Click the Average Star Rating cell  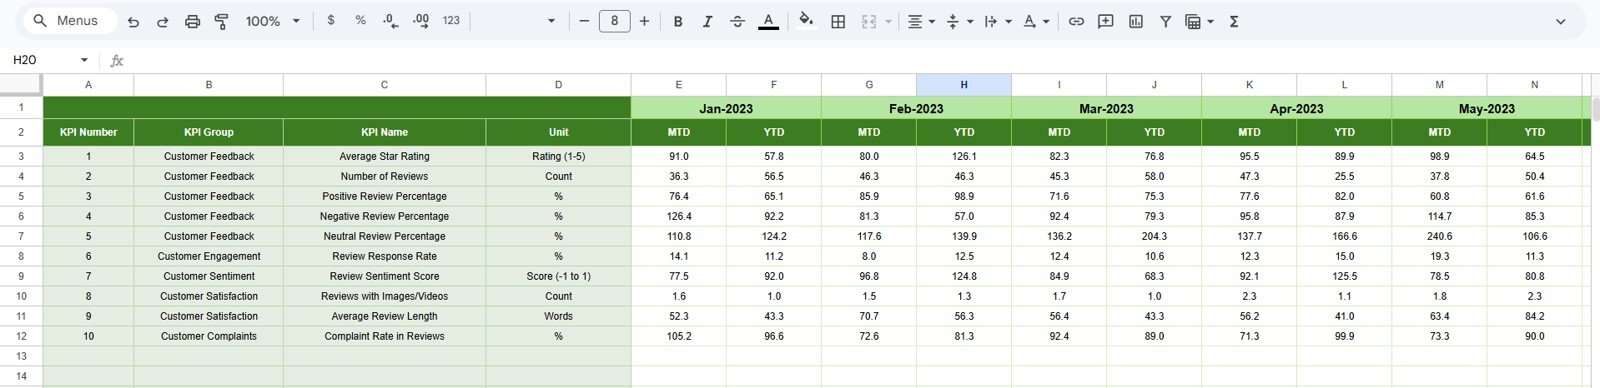384,156
